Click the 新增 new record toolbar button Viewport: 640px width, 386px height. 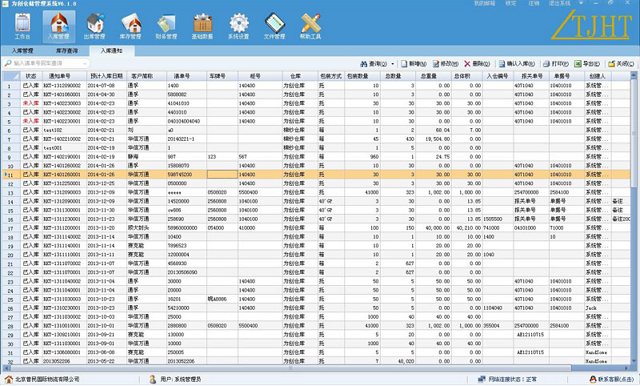(413, 64)
